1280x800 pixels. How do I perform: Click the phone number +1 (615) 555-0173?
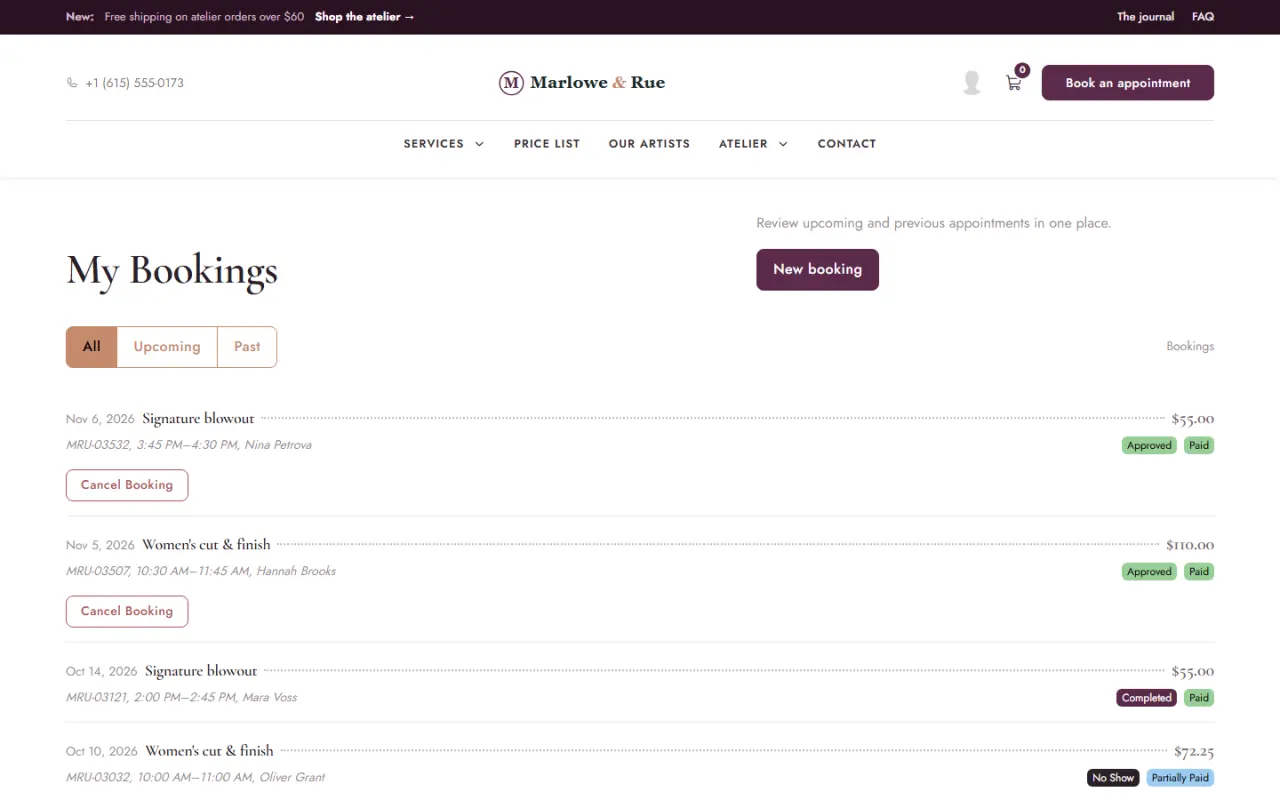click(135, 83)
